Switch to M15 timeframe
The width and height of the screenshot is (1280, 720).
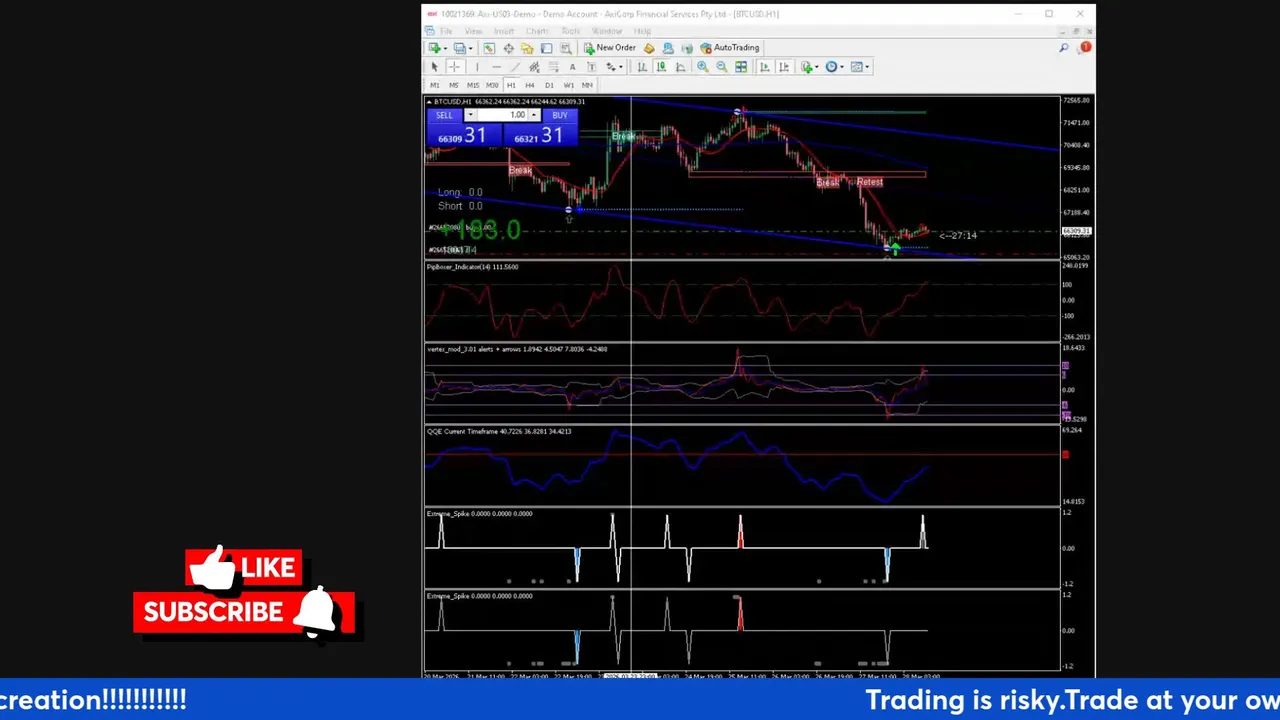473,85
